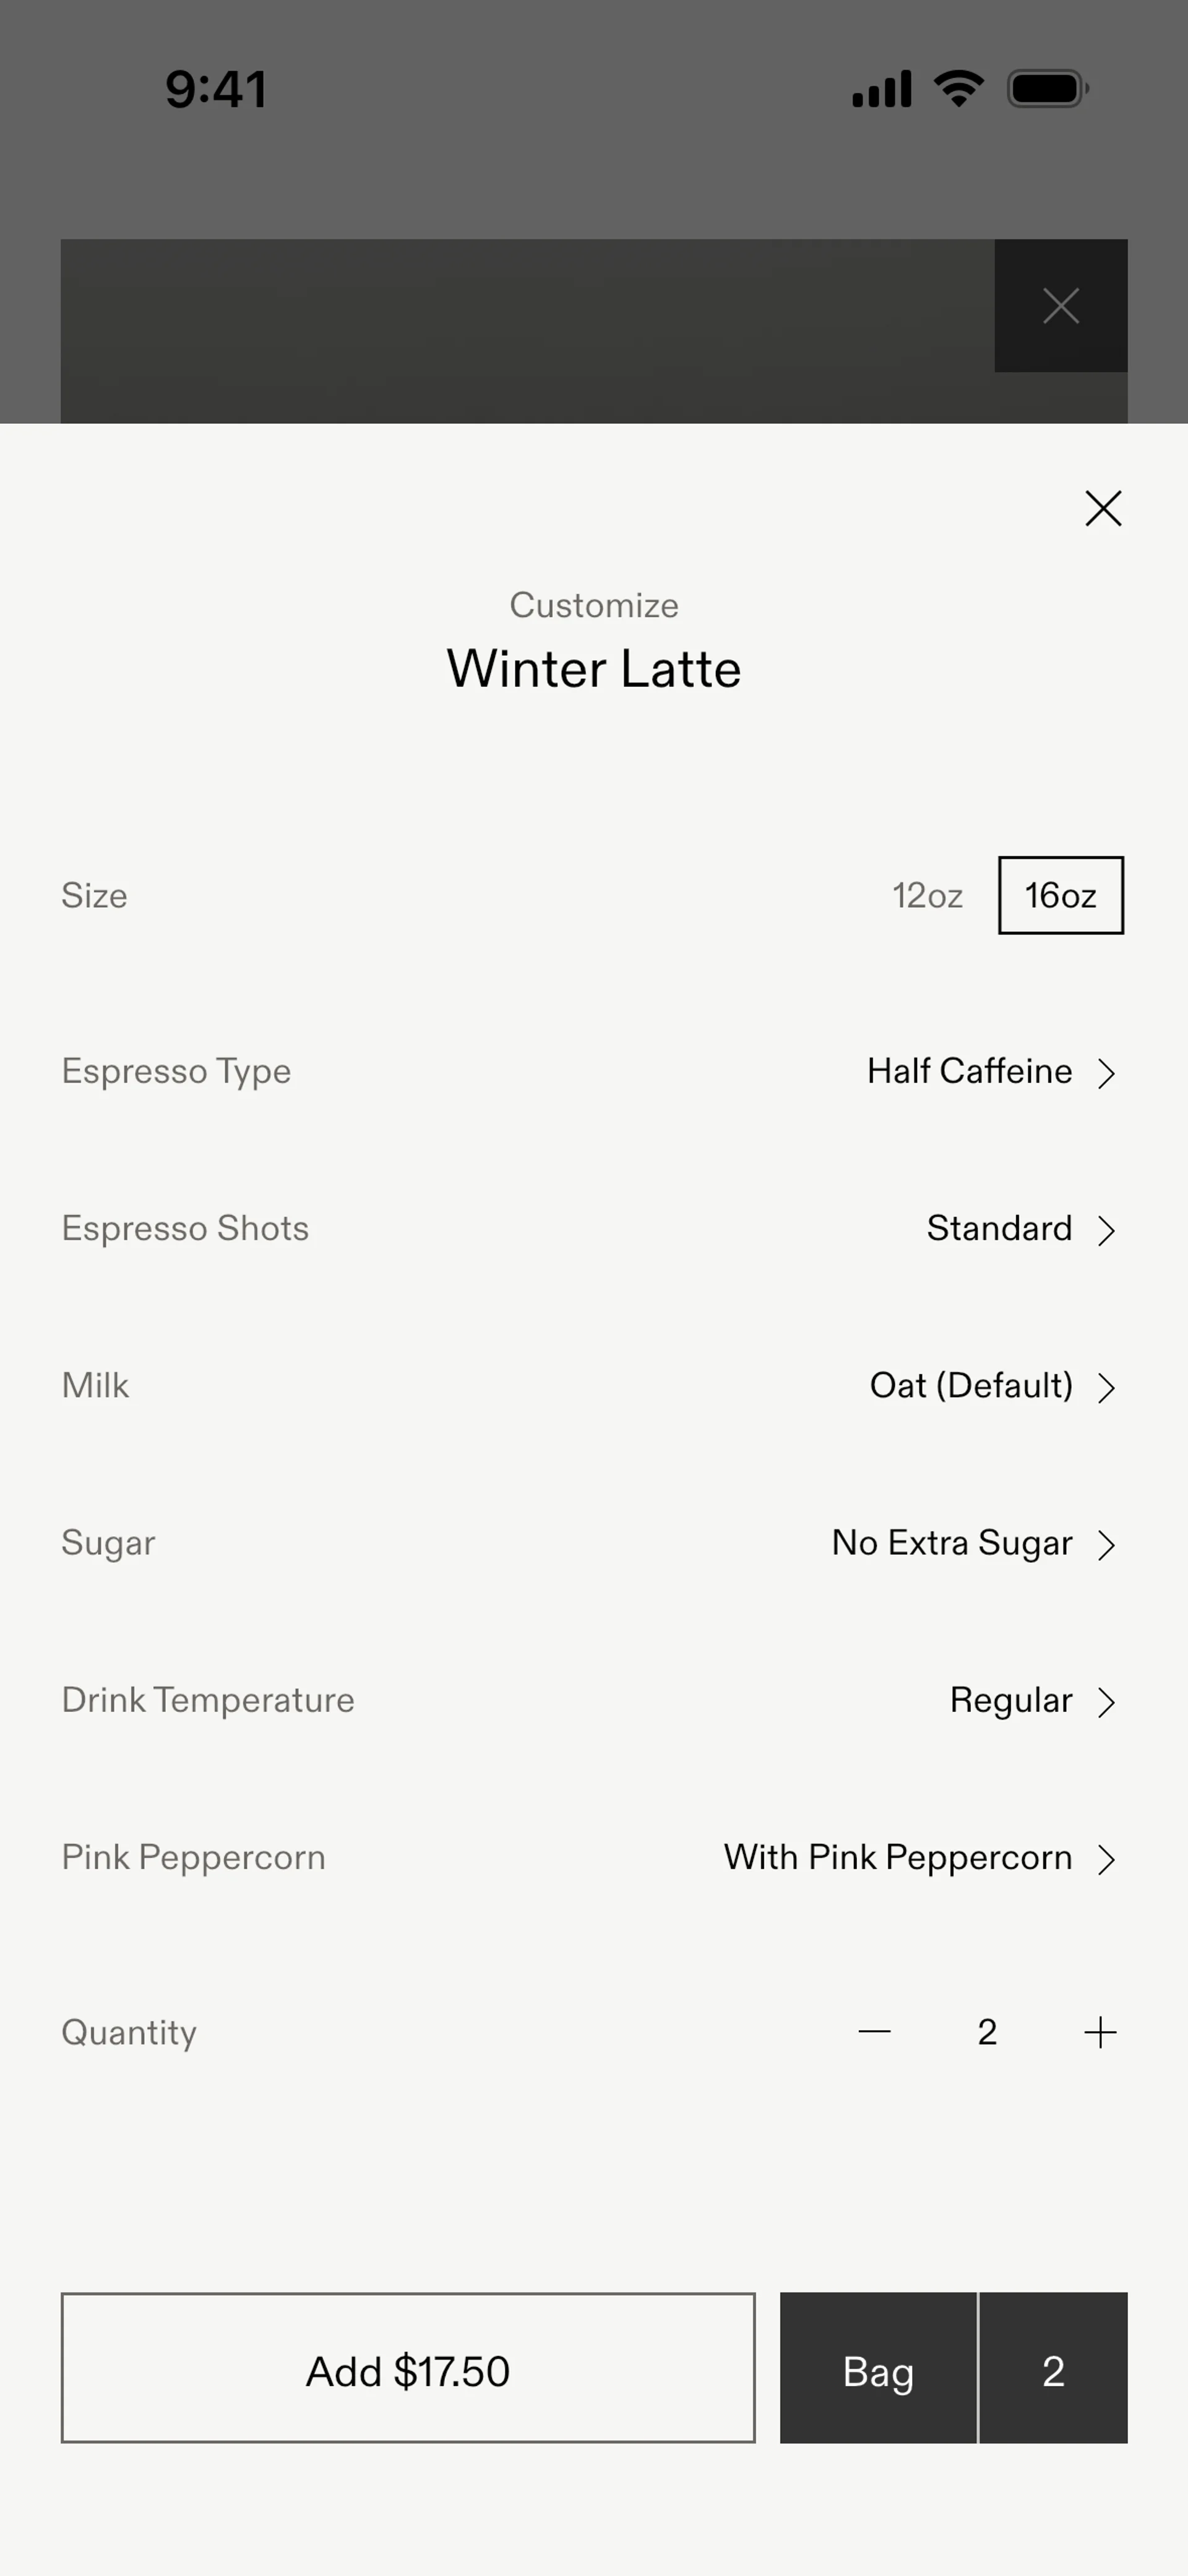
Task: Expand Espresso Shots Standard chevron
Action: (x=1105, y=1230)
